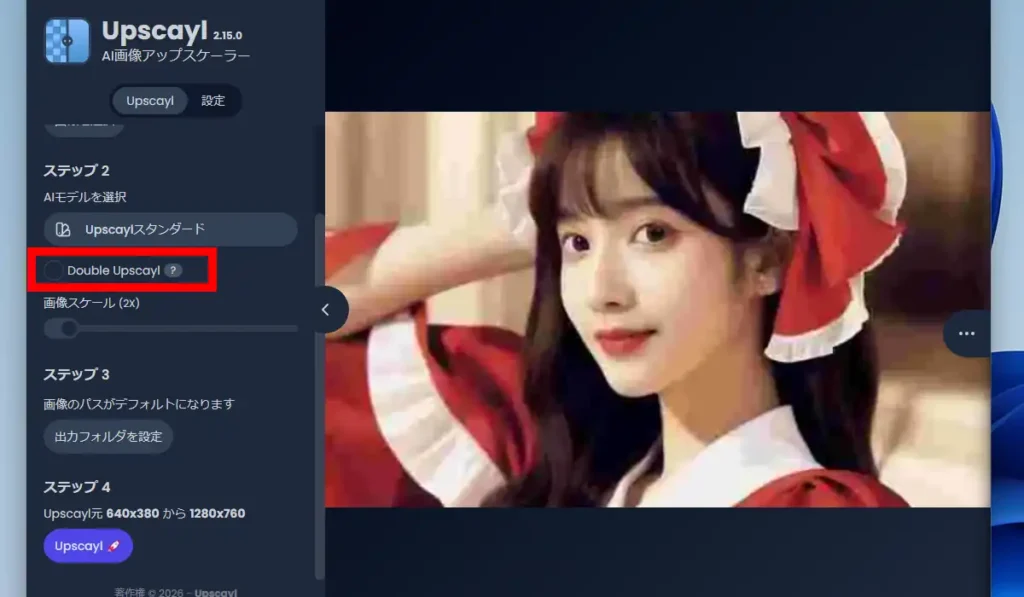Click the middle of the image scale slider track
The image size is (1024, 597).
tap(171, 328)
